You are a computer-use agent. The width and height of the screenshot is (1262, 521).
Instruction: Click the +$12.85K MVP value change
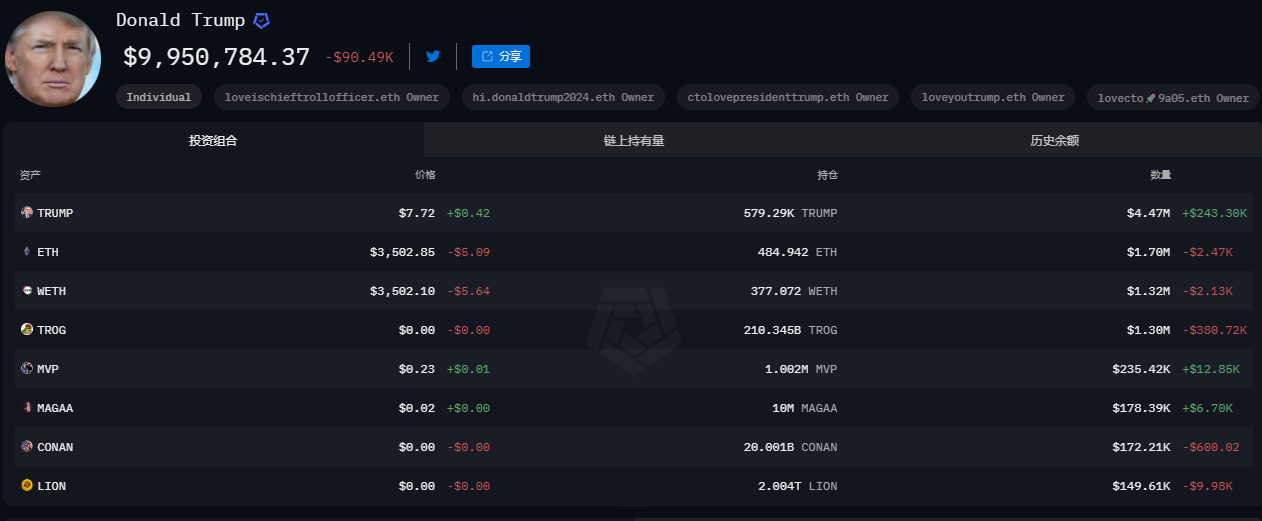point(1211,369)
